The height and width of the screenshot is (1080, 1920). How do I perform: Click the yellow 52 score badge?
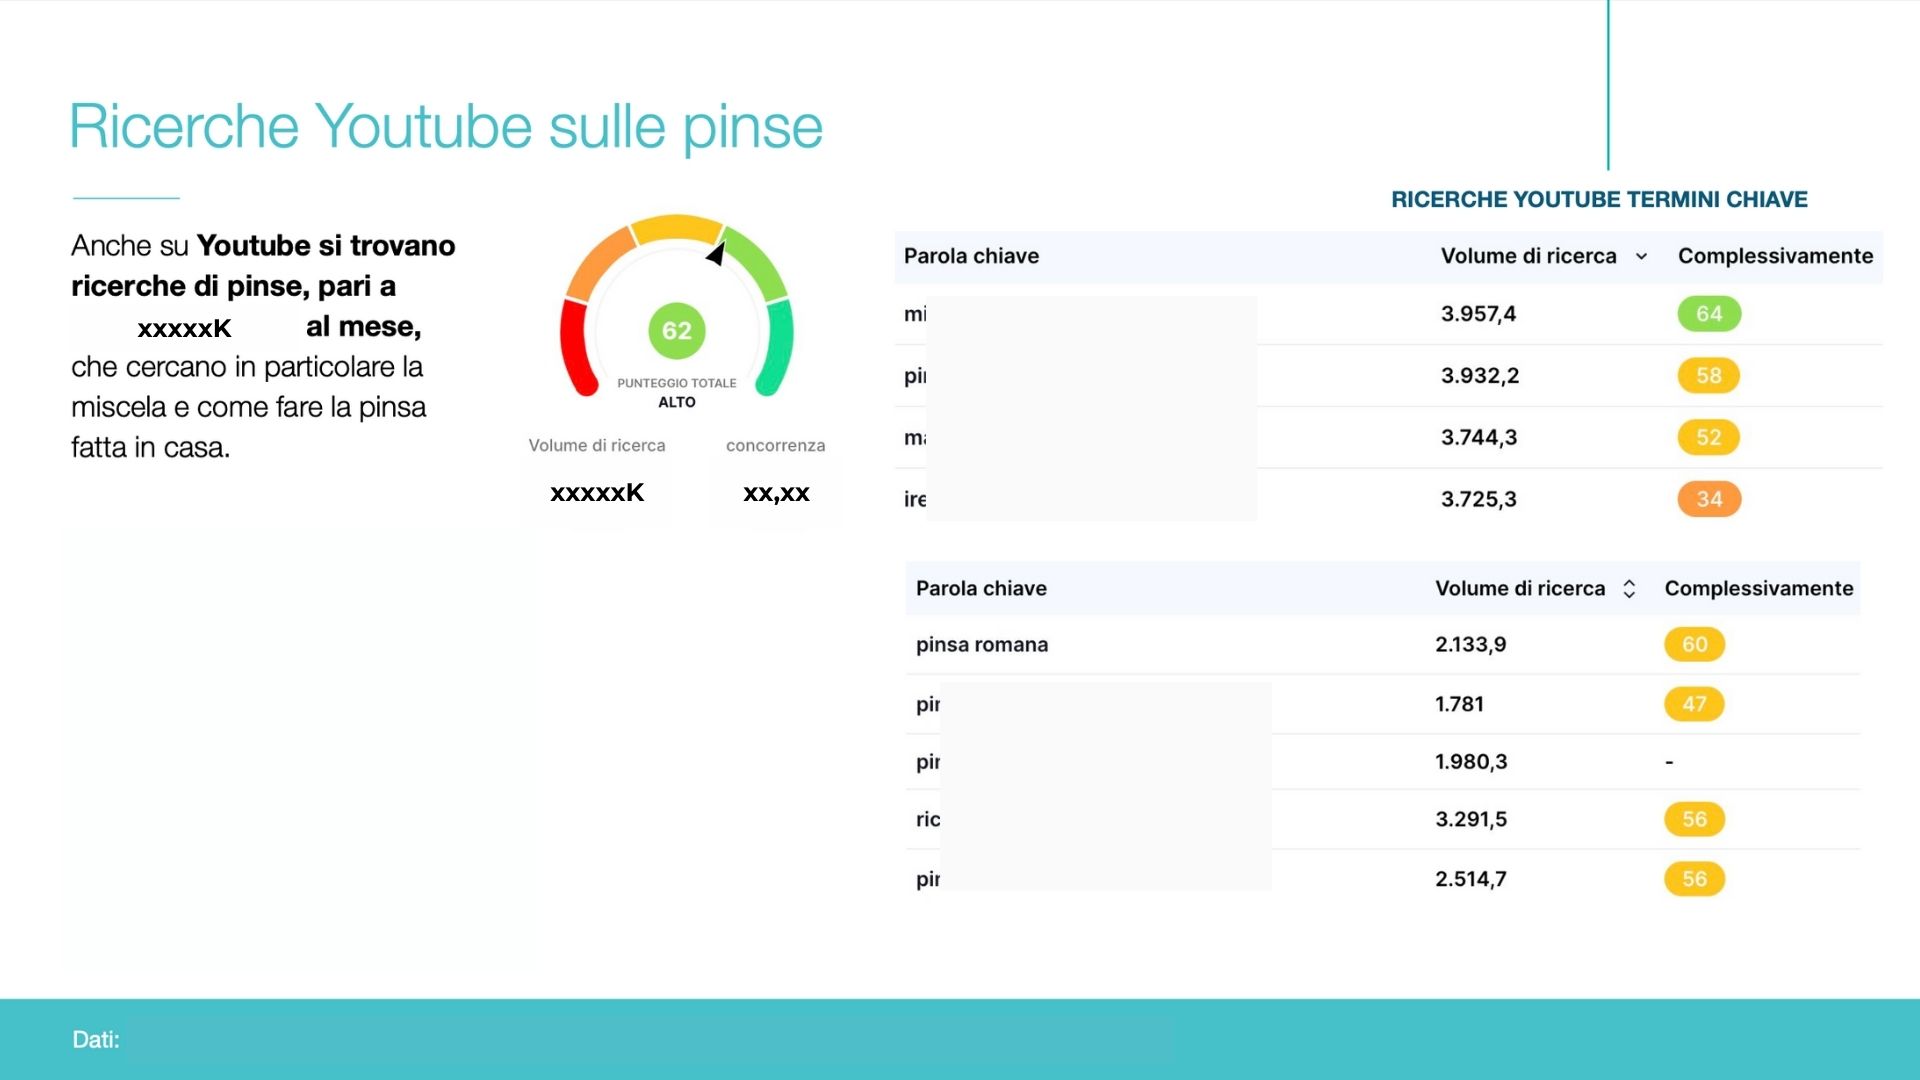(1708, 438)
